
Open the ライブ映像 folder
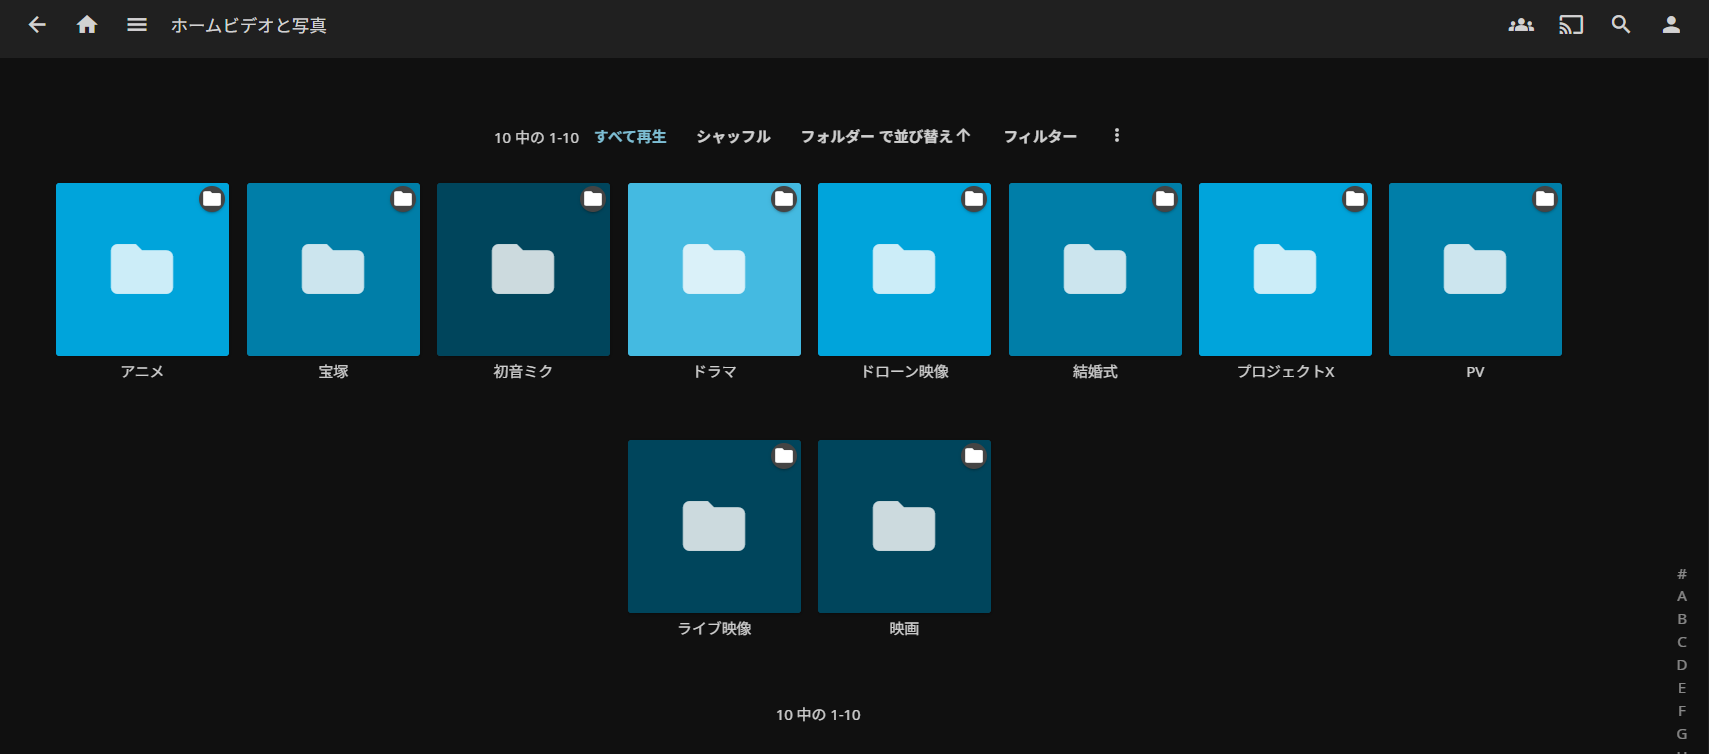pyautogui.click(x=714, y=526)
